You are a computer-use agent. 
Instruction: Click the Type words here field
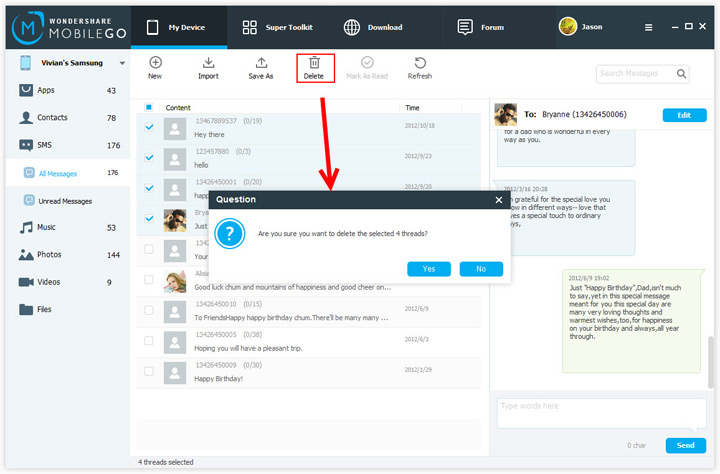(x=602, y=413)
